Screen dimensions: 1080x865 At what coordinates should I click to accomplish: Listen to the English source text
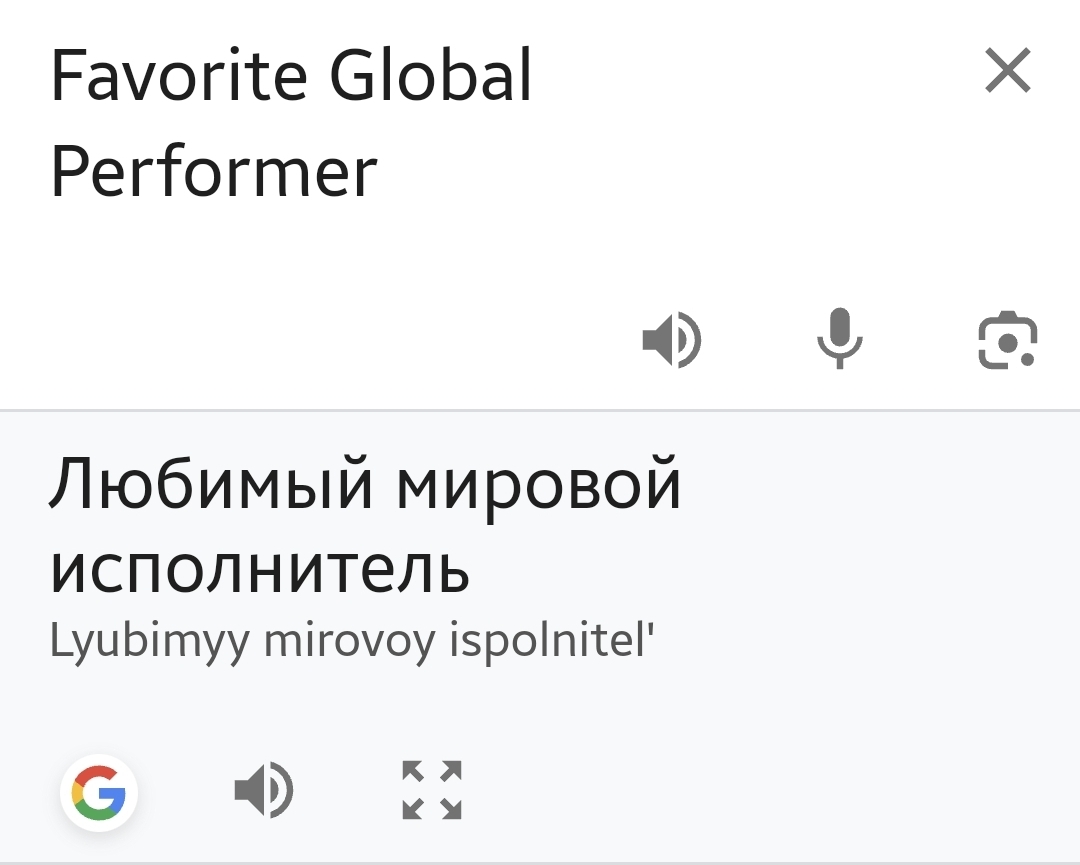(x=672, y=339)
